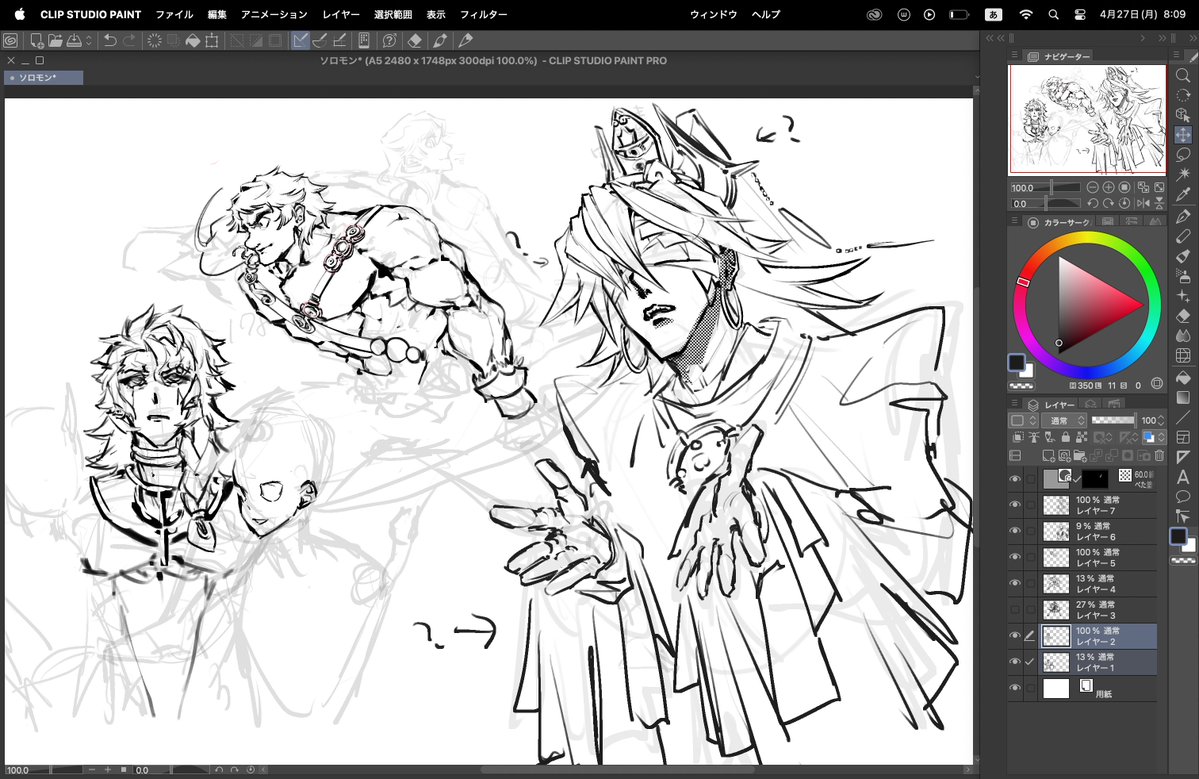1199x779 pixels.
Task: Click the layer opacity 100 stepper arrows
Action: point(1161,420)
